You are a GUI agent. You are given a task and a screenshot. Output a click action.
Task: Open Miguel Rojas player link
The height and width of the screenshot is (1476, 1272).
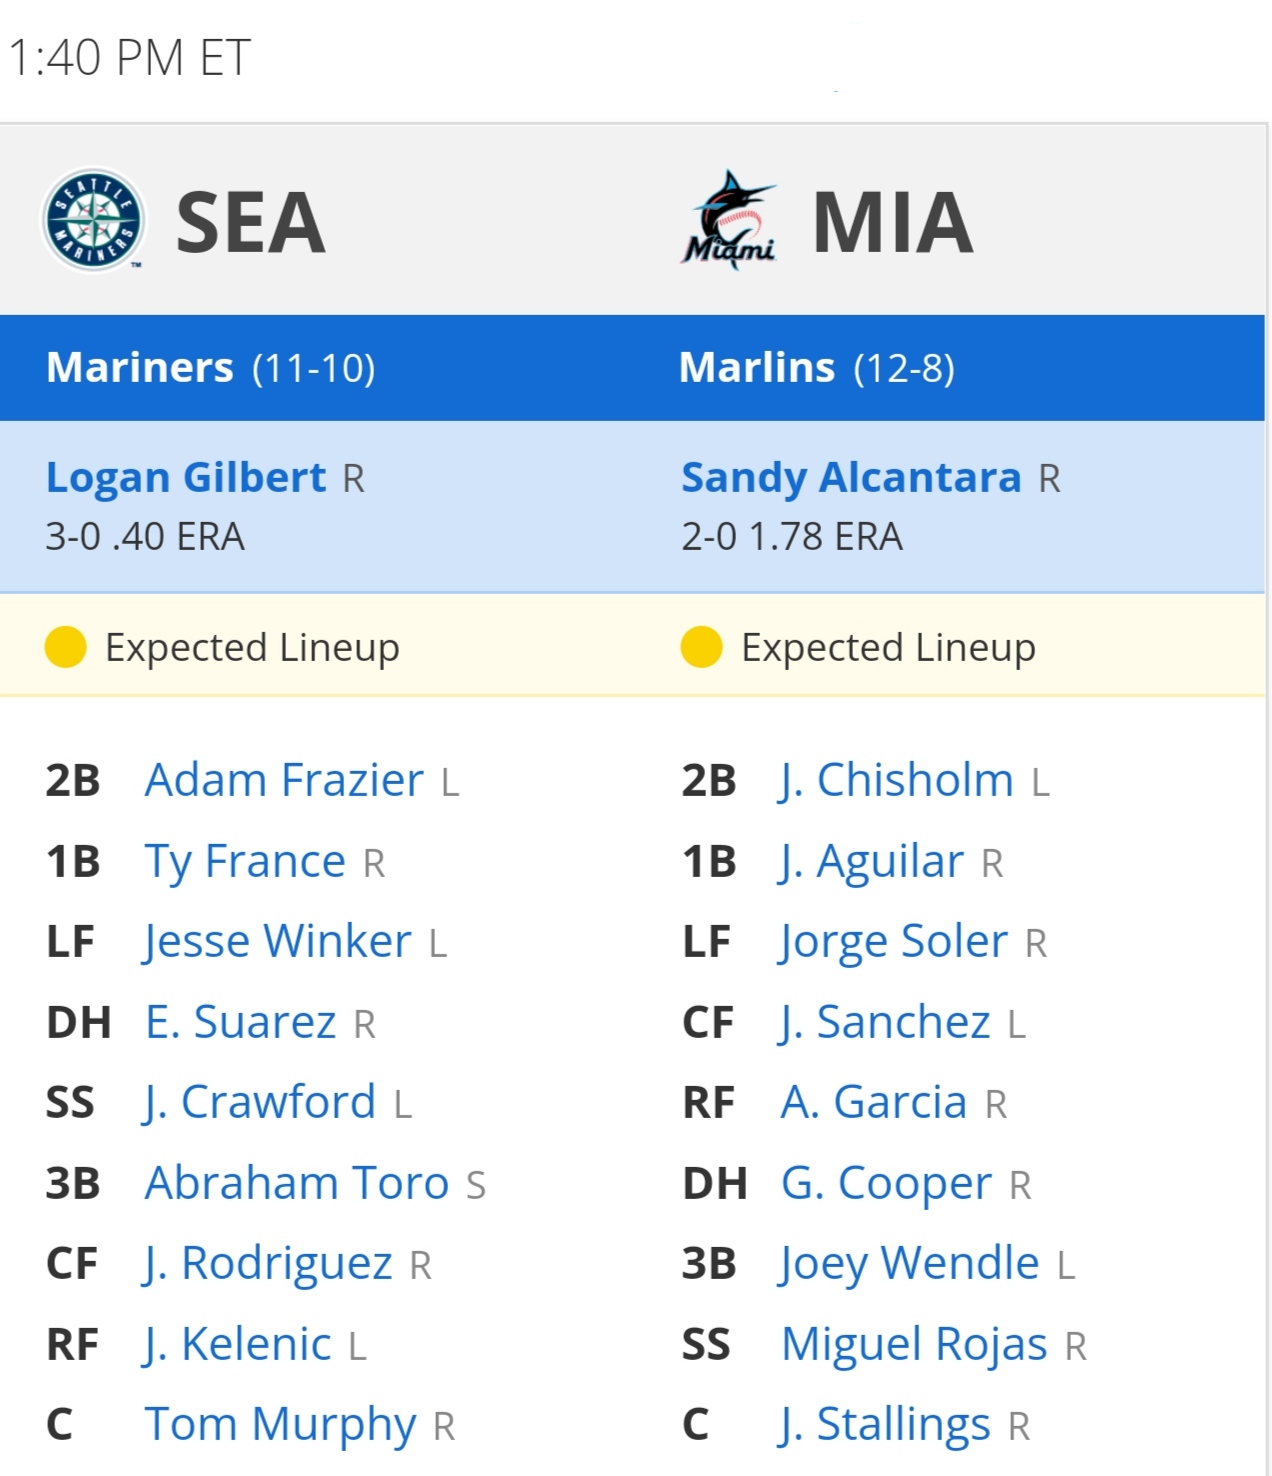[914, 1344]
